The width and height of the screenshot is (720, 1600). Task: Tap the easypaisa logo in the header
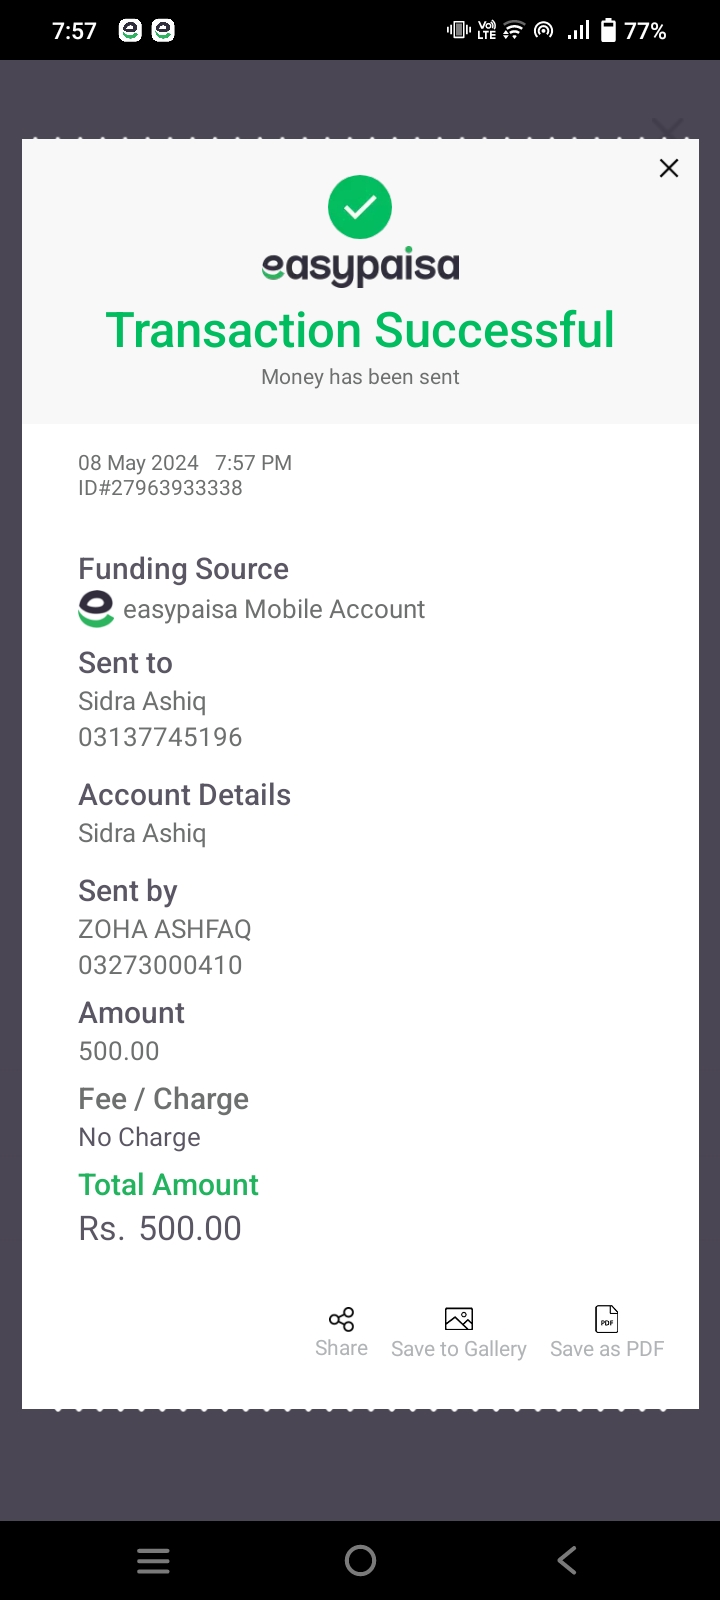[360, 267]
